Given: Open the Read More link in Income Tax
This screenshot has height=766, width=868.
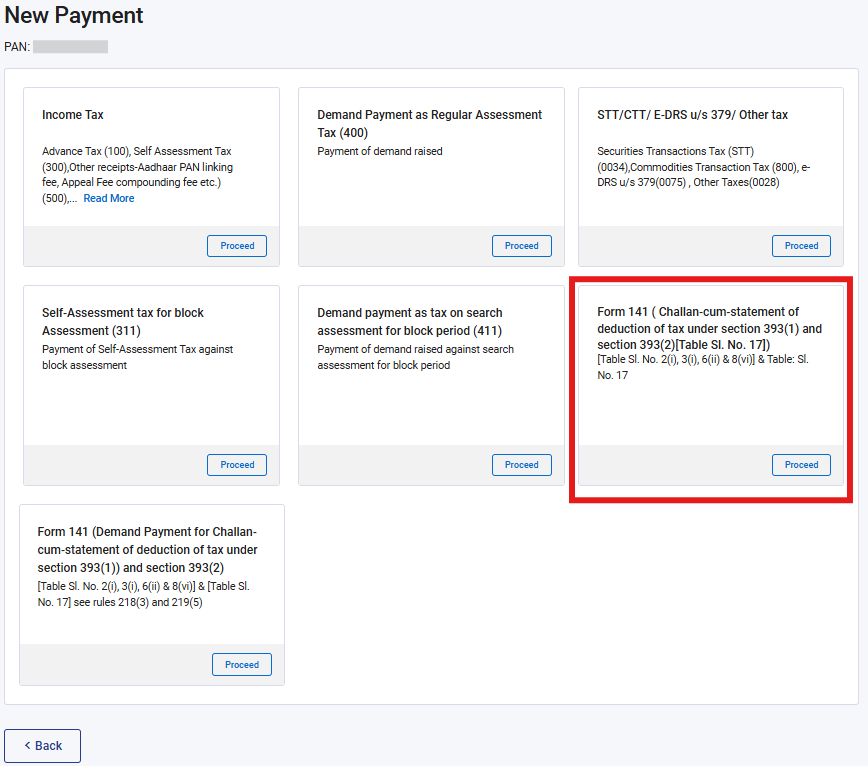Looking at the screenshot, I should coord(109,198).
